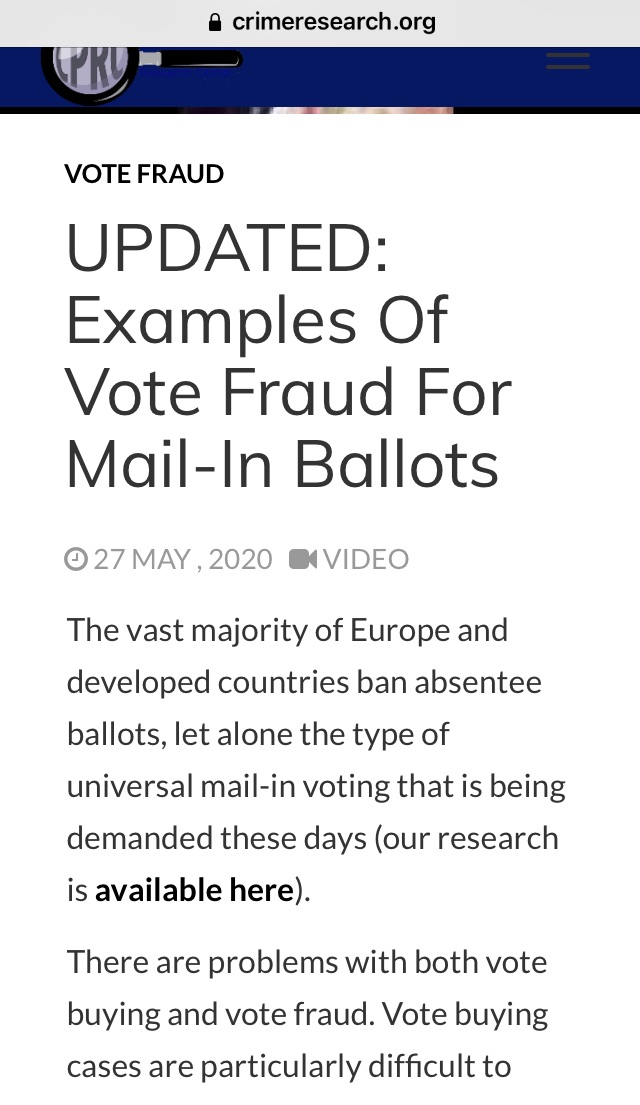Click the clock icon beside the date
The image size is (640, 1105).
(75, 560)
